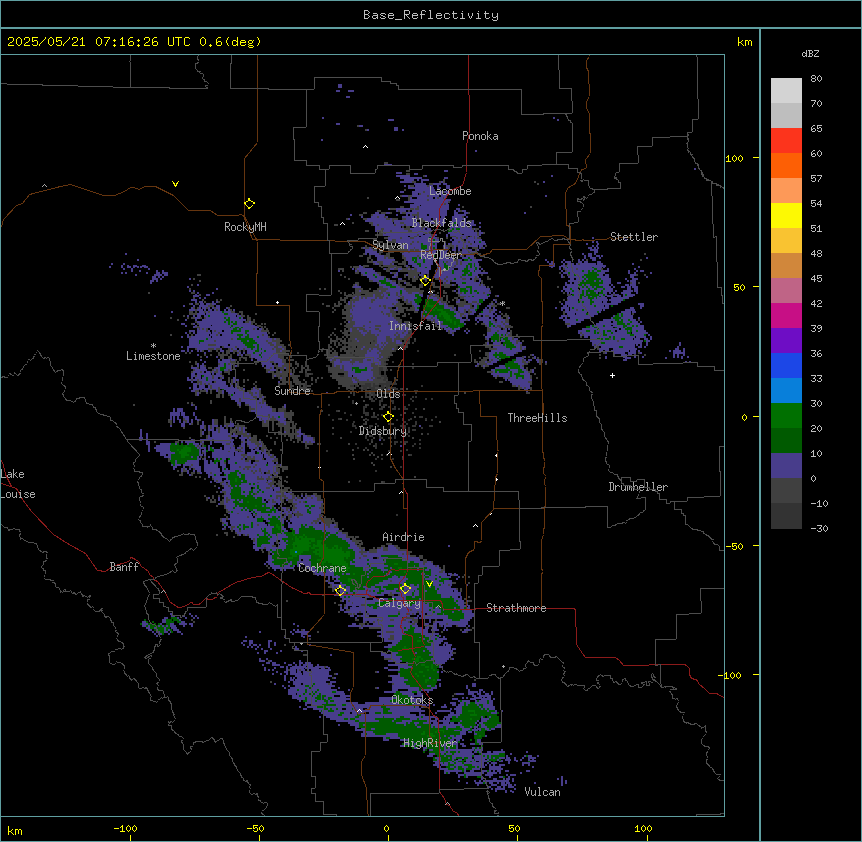This screenshot has width=862, height=842.
Task: Click the Ponoka city label
Action: click(x=480, y=136)
